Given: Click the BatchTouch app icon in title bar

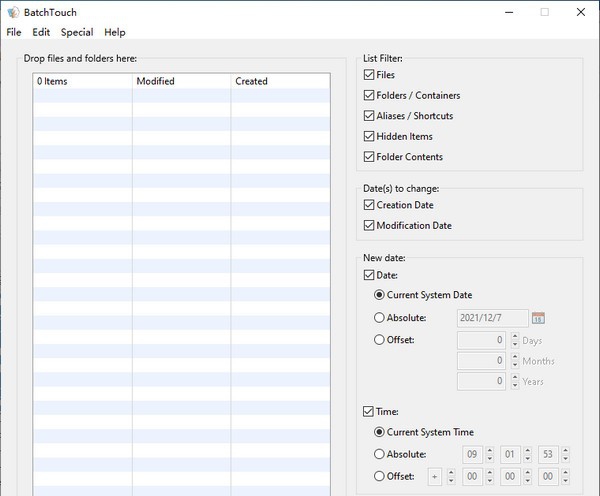Looking at the screenshot, I should click(13, 12).
